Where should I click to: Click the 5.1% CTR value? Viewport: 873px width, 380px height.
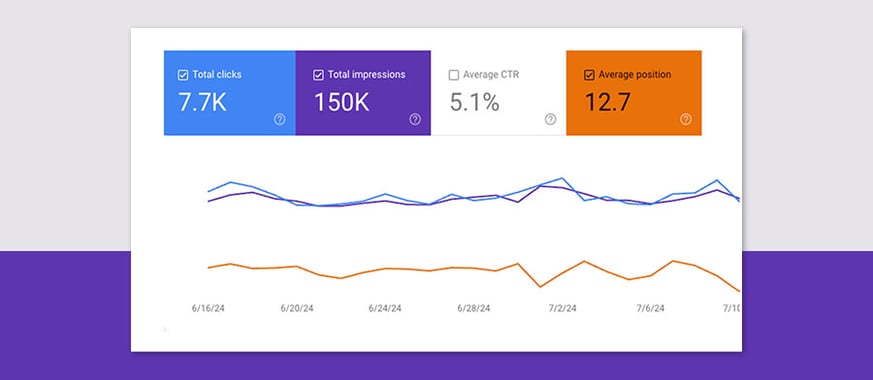point(474,102)
